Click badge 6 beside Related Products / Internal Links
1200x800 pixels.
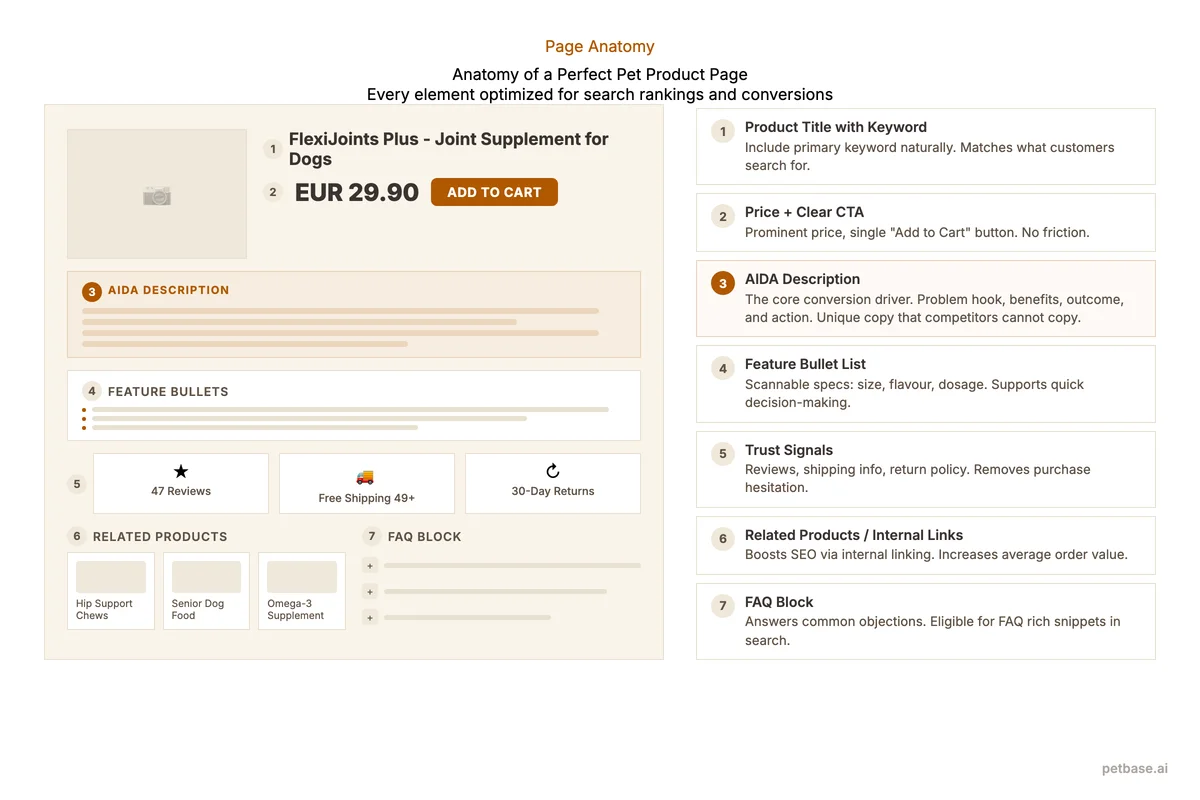pyautogui.click(x=722, y=539)
